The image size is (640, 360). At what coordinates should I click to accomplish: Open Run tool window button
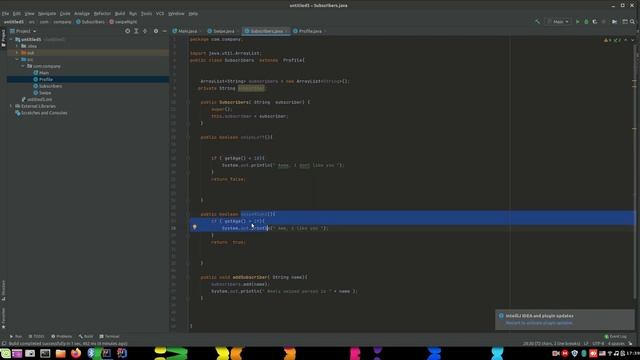(x=16, y=336)
